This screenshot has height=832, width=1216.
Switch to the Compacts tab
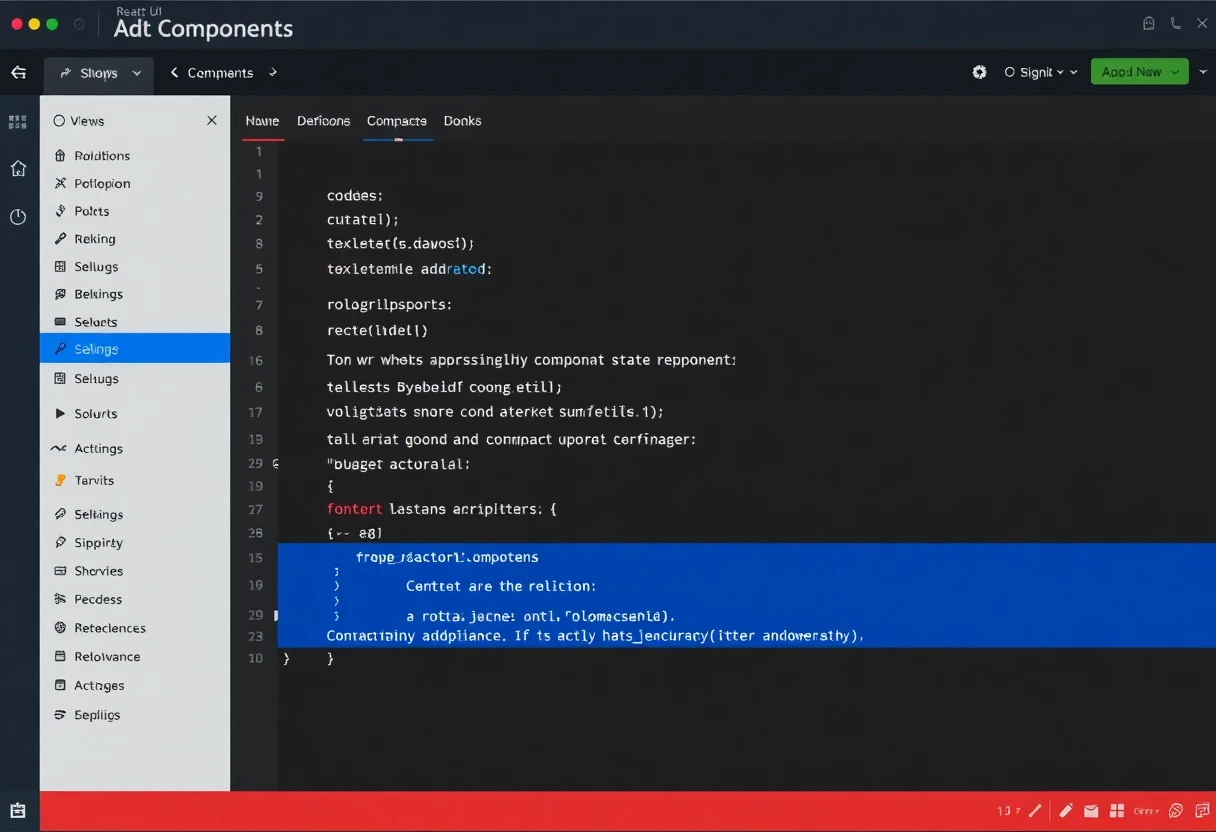point(396,121)
